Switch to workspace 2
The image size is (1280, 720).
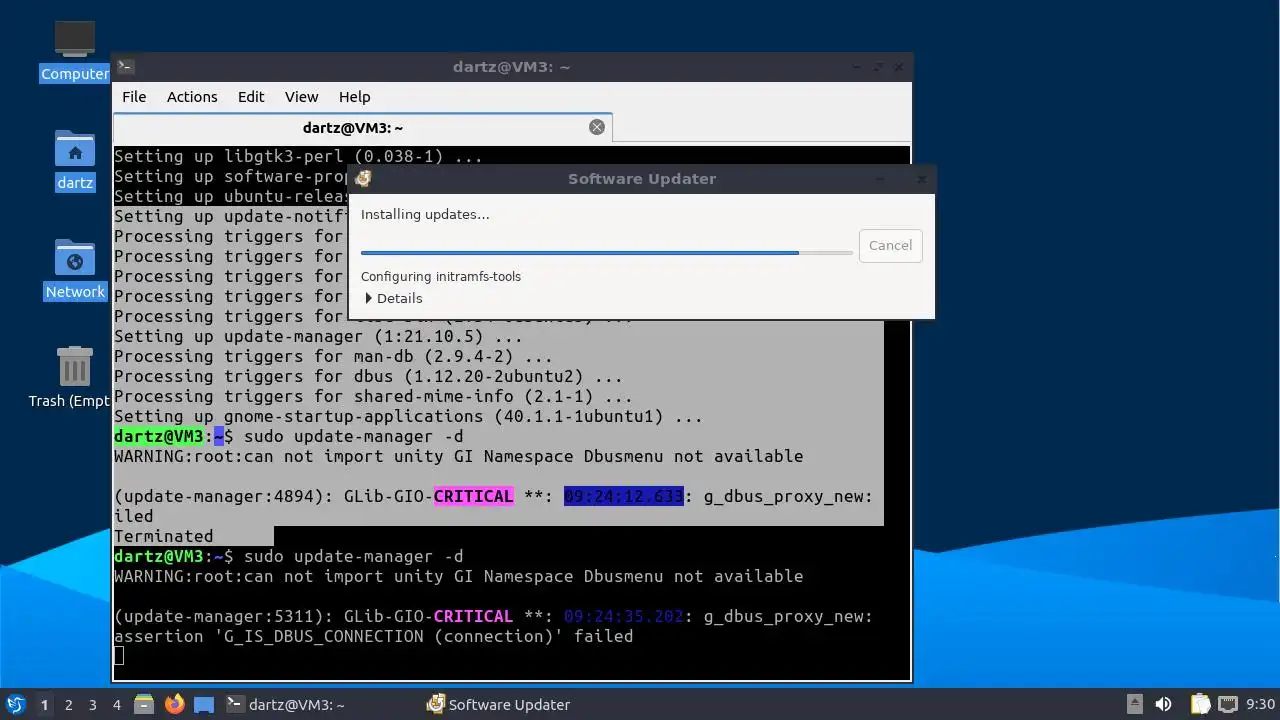tap(68, 704)
